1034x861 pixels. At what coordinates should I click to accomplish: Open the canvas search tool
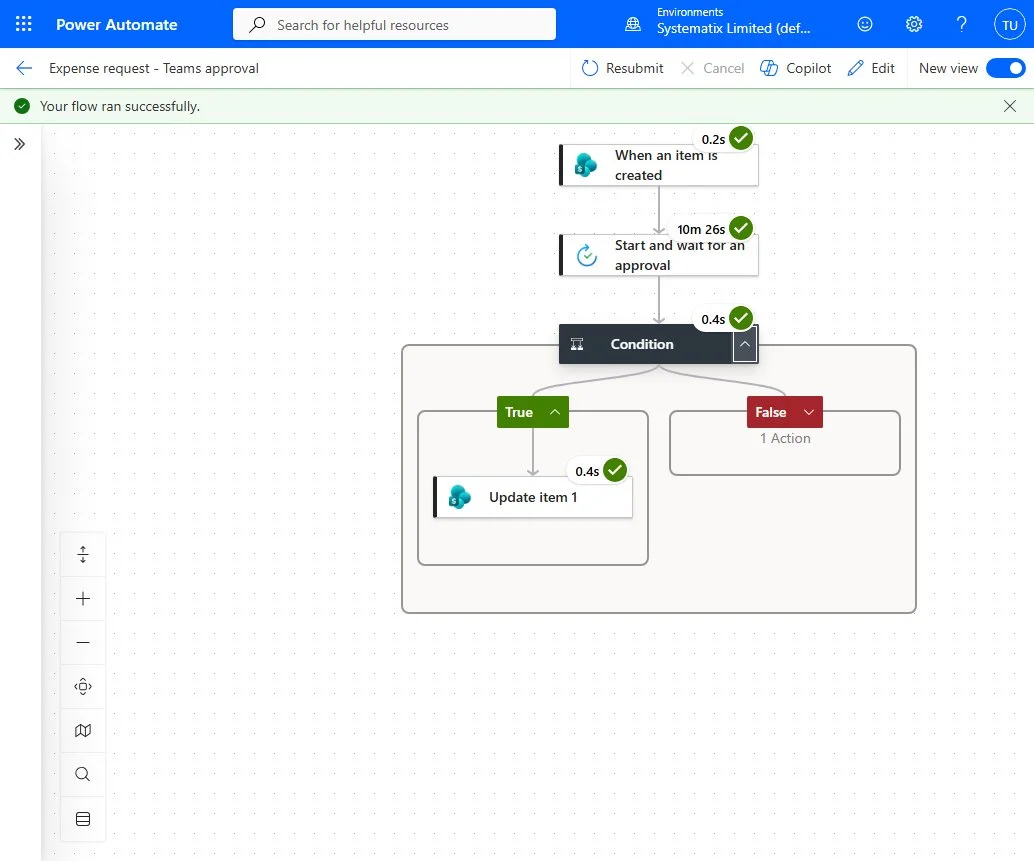click(83, 775)
